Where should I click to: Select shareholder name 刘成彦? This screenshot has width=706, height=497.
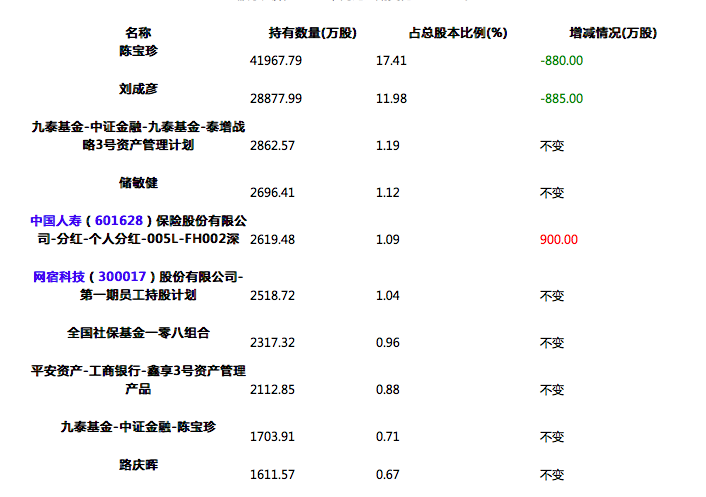tap(138, 89)
